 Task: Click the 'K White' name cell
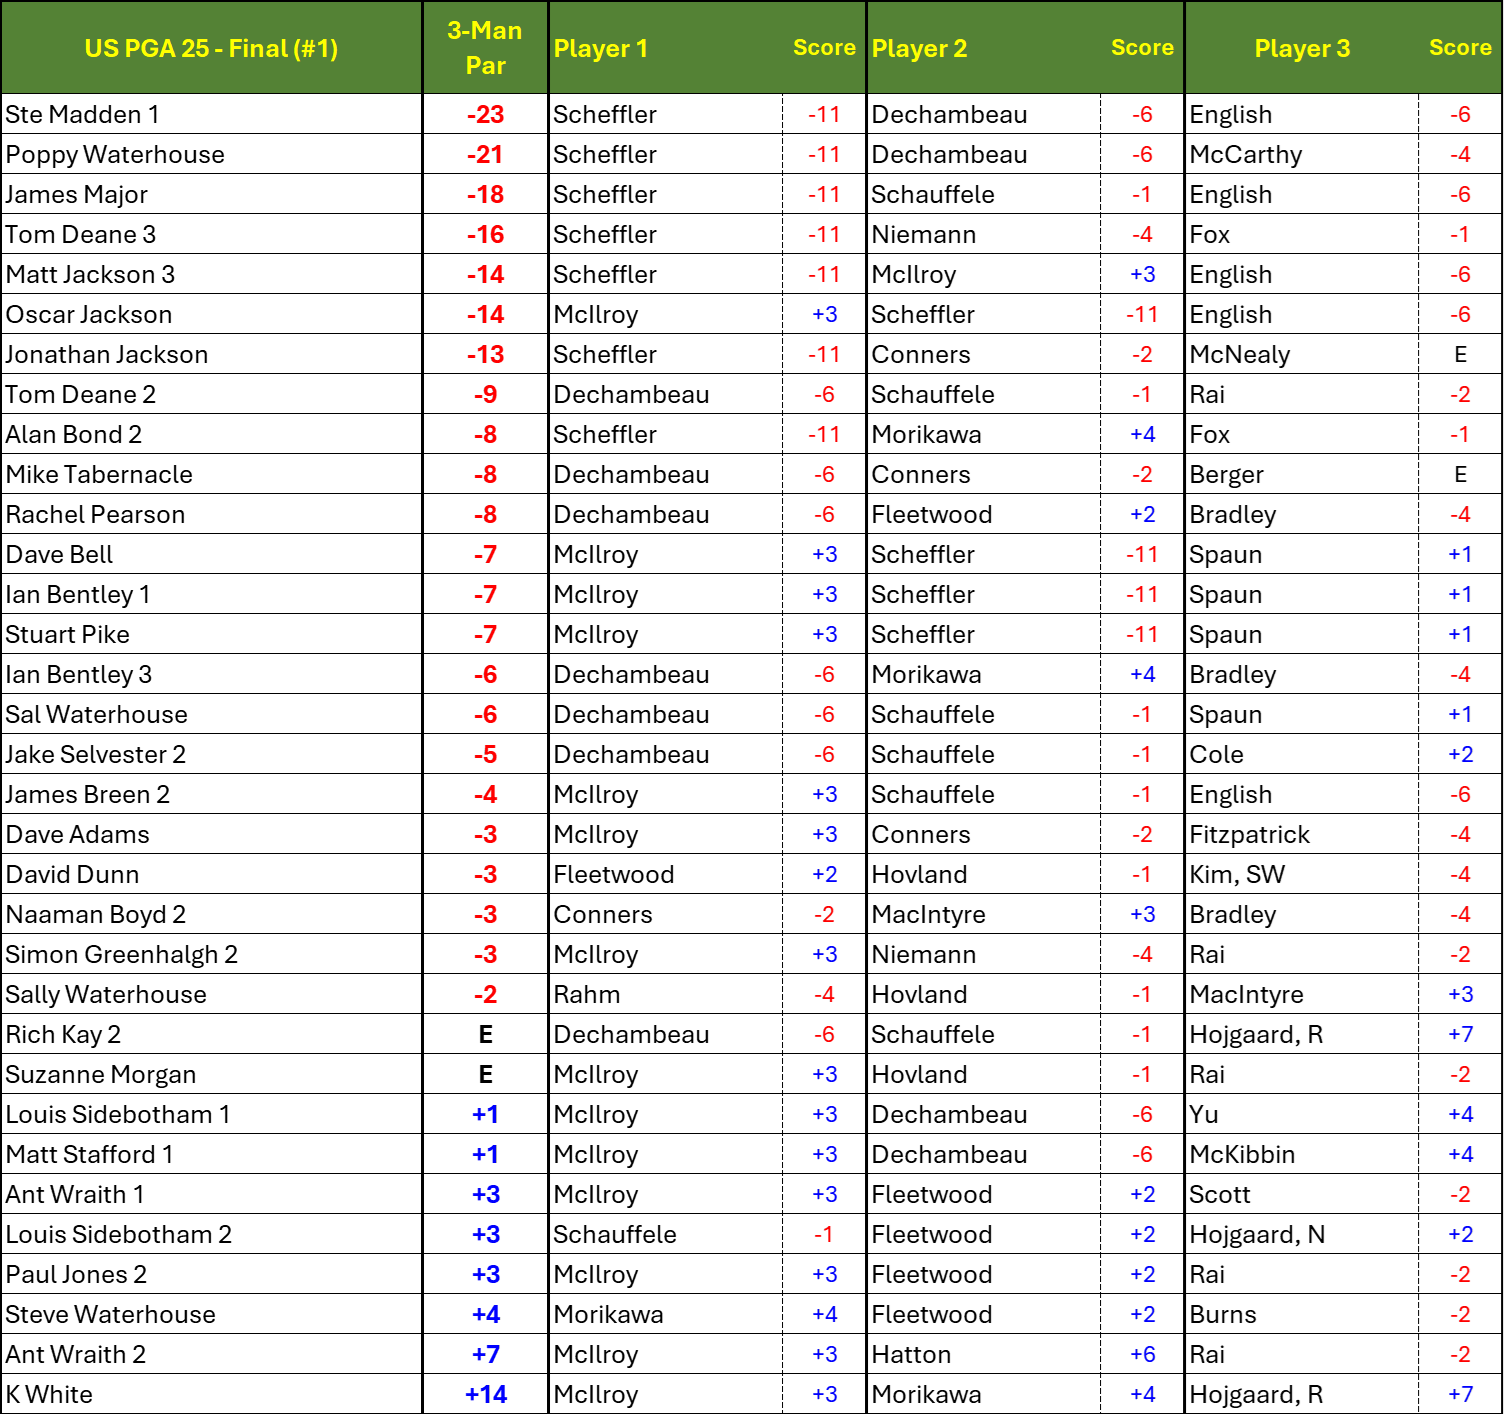211,1394
